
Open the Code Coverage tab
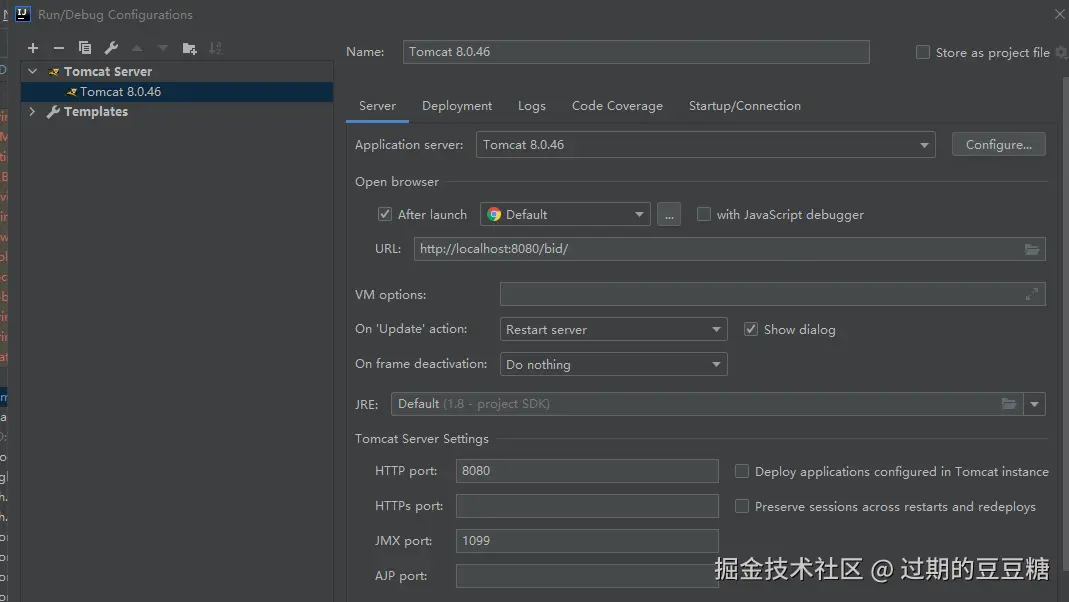pos(617,106)
